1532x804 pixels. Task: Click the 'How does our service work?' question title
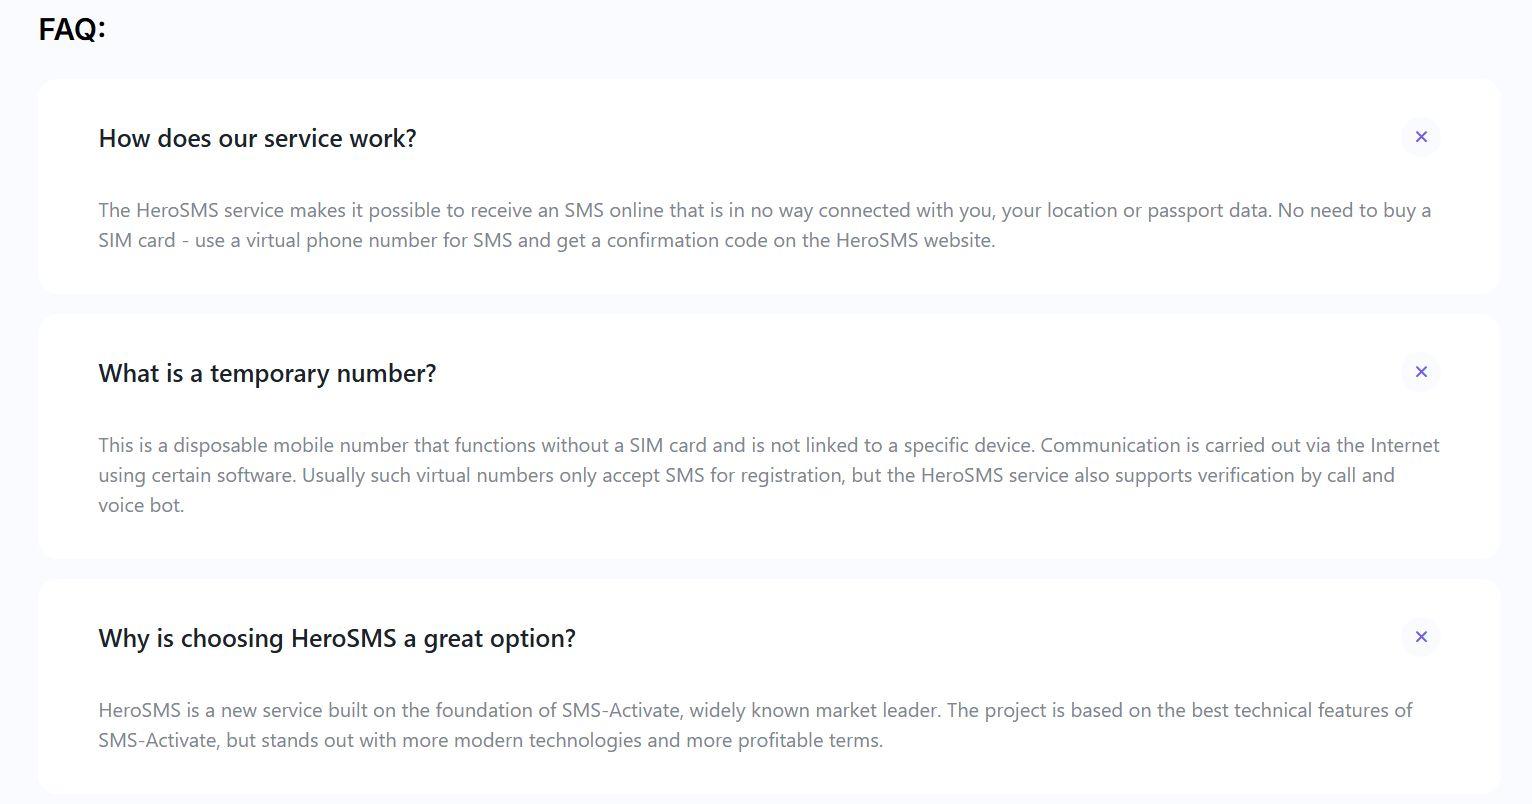coord(257,138)
